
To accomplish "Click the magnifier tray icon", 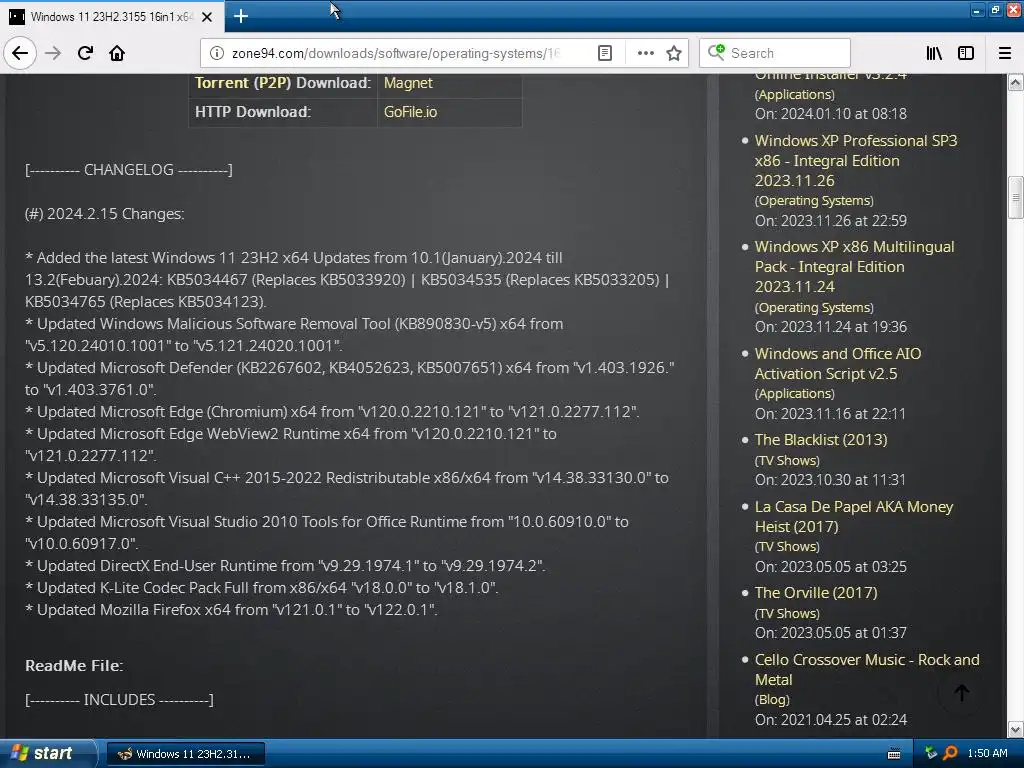I will point(950,753).
